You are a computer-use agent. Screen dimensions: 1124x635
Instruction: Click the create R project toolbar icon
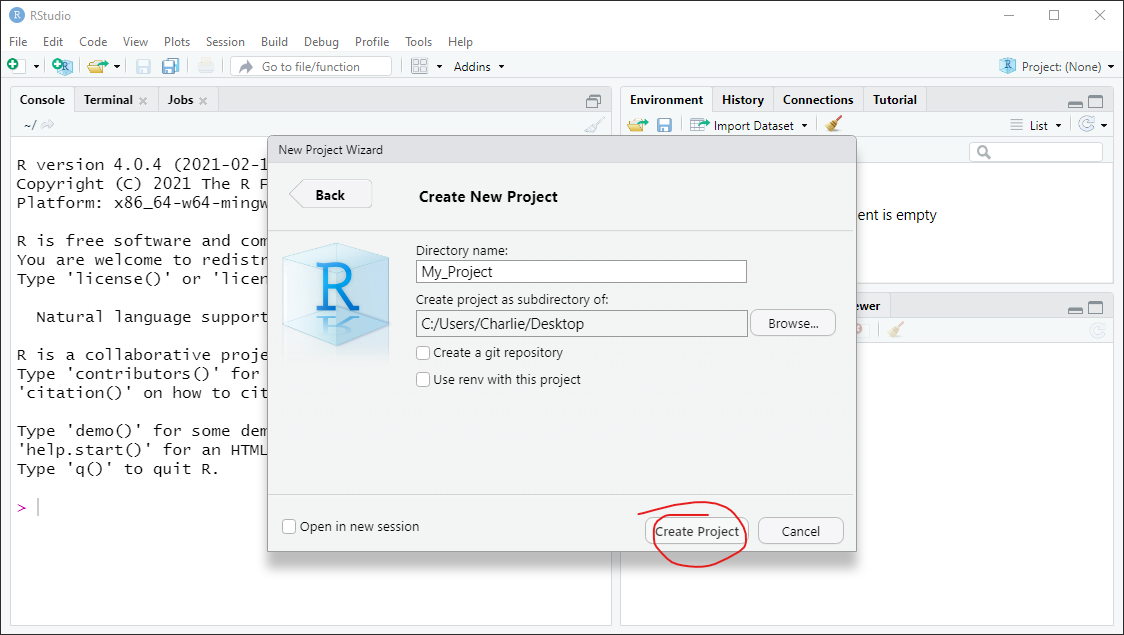click(62, 66)
